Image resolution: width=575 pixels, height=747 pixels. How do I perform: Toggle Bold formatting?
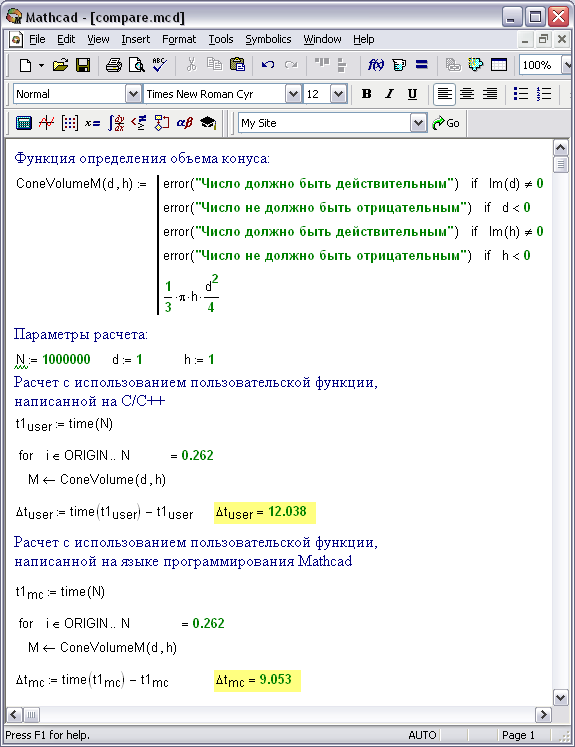click(x=366, y=94)
